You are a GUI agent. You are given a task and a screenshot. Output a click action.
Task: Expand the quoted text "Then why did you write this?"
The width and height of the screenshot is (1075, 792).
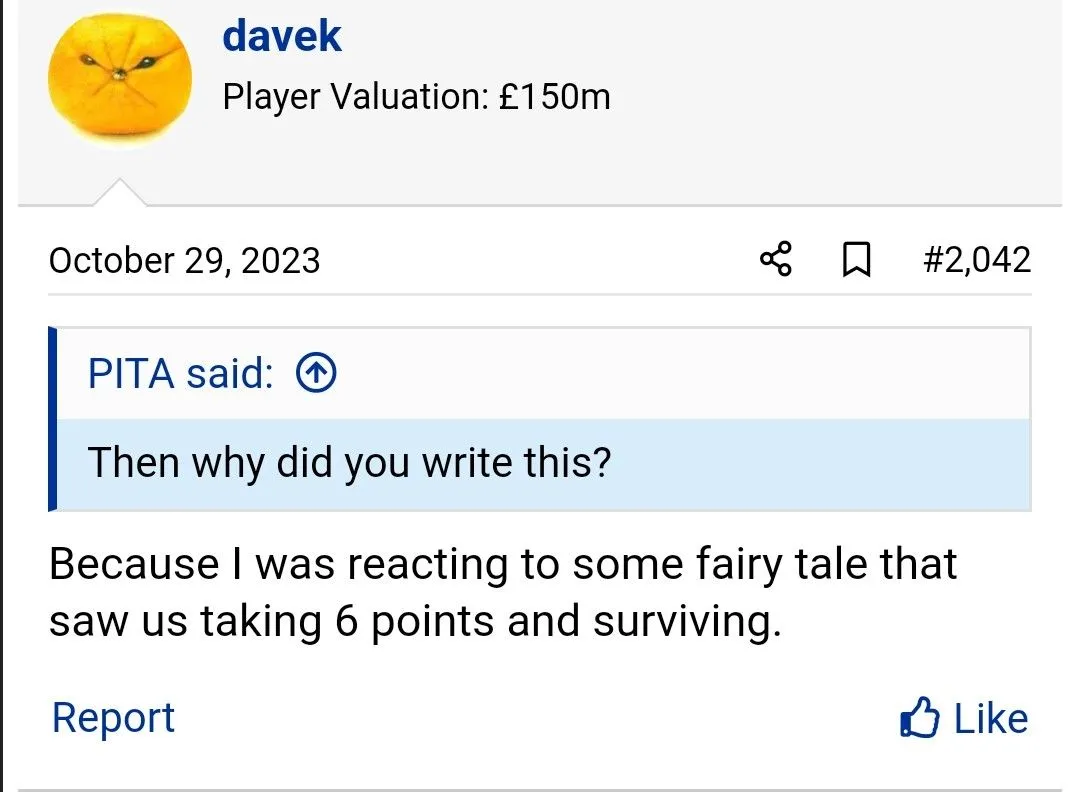pyautogui.click(x=349, y=463)
